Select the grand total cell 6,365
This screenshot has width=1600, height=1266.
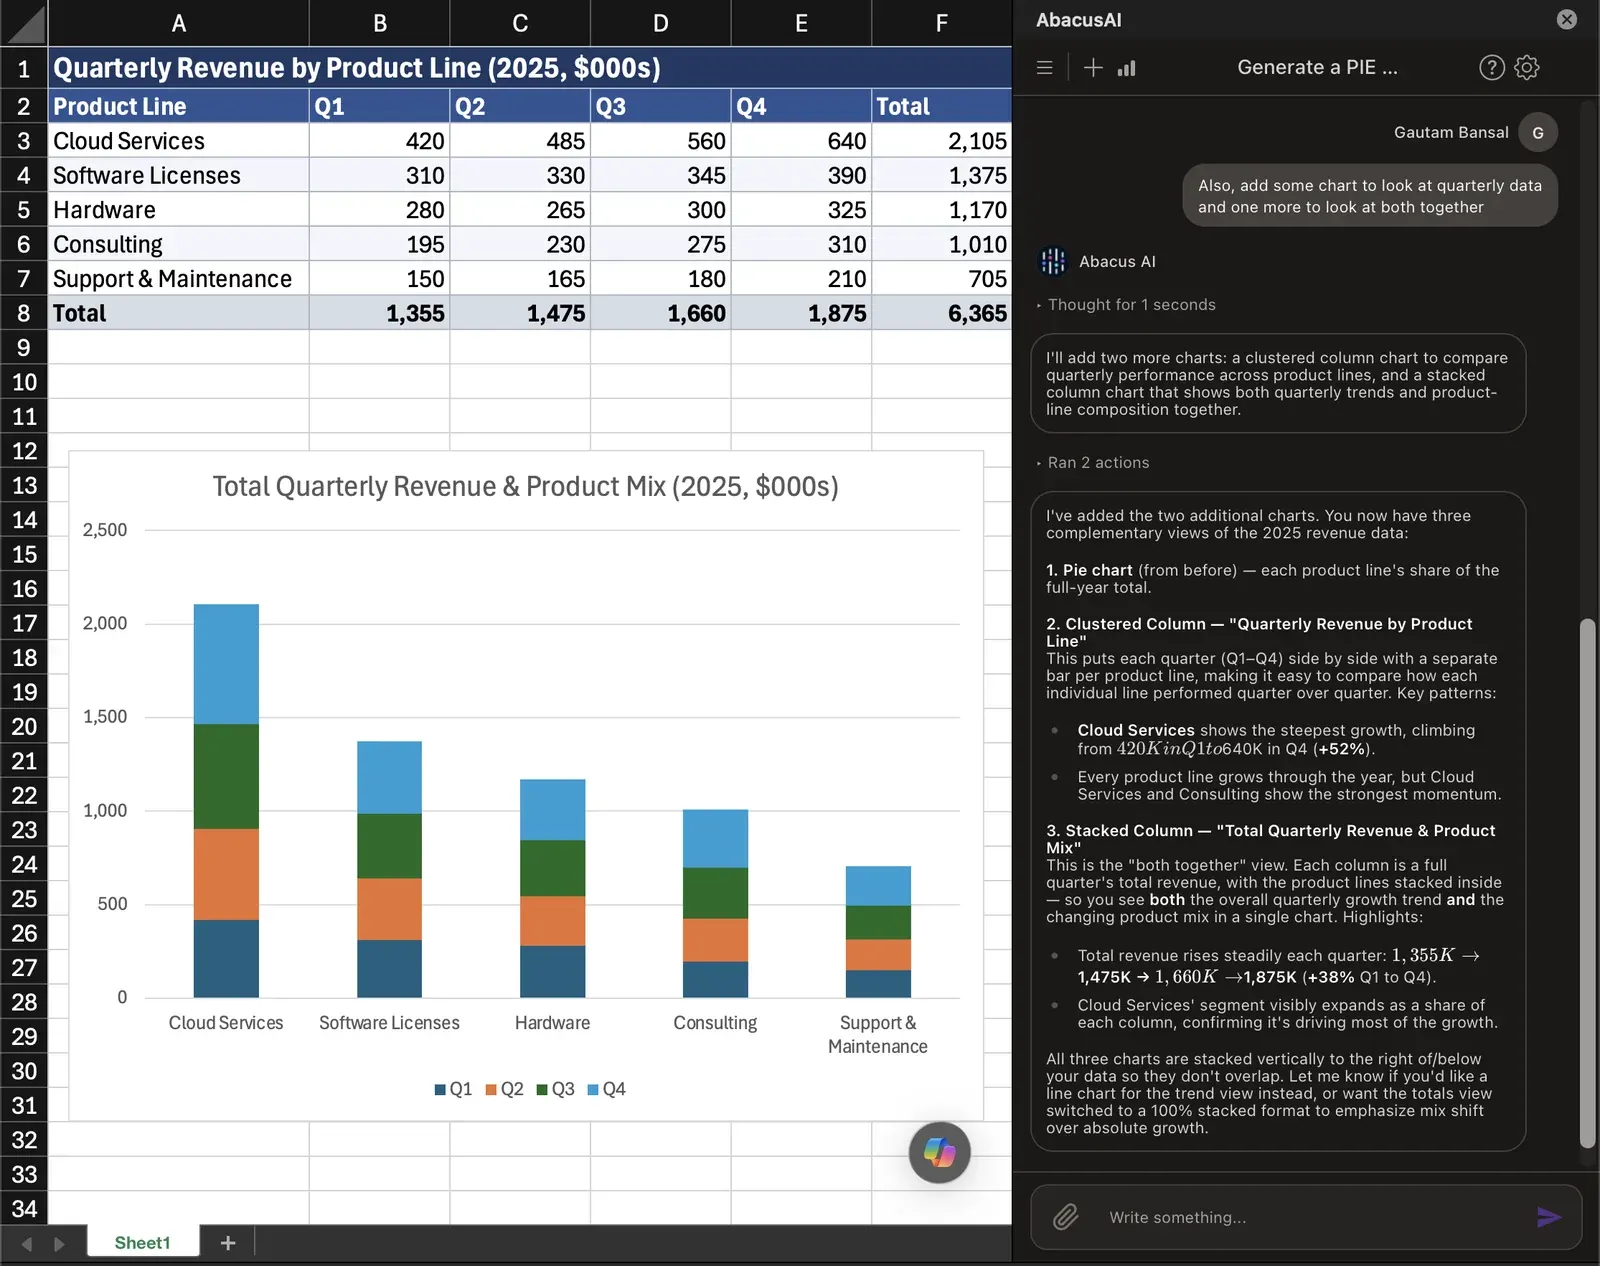941,313
